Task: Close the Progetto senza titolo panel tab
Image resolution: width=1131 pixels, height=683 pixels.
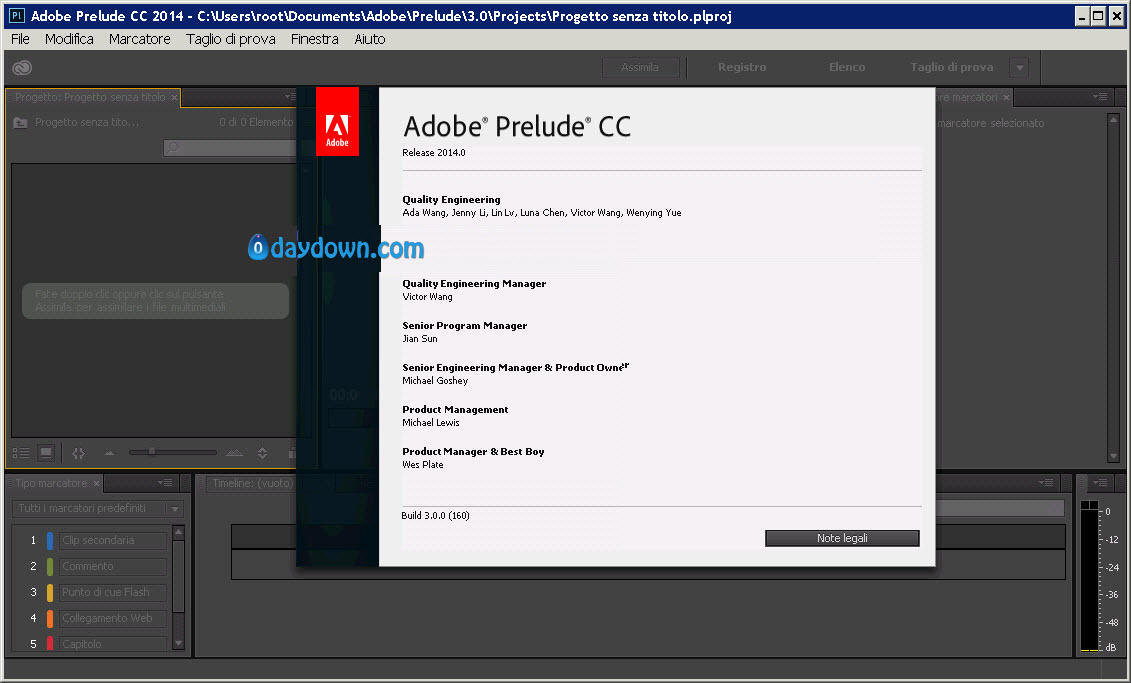Action: (x=175, y=97)
